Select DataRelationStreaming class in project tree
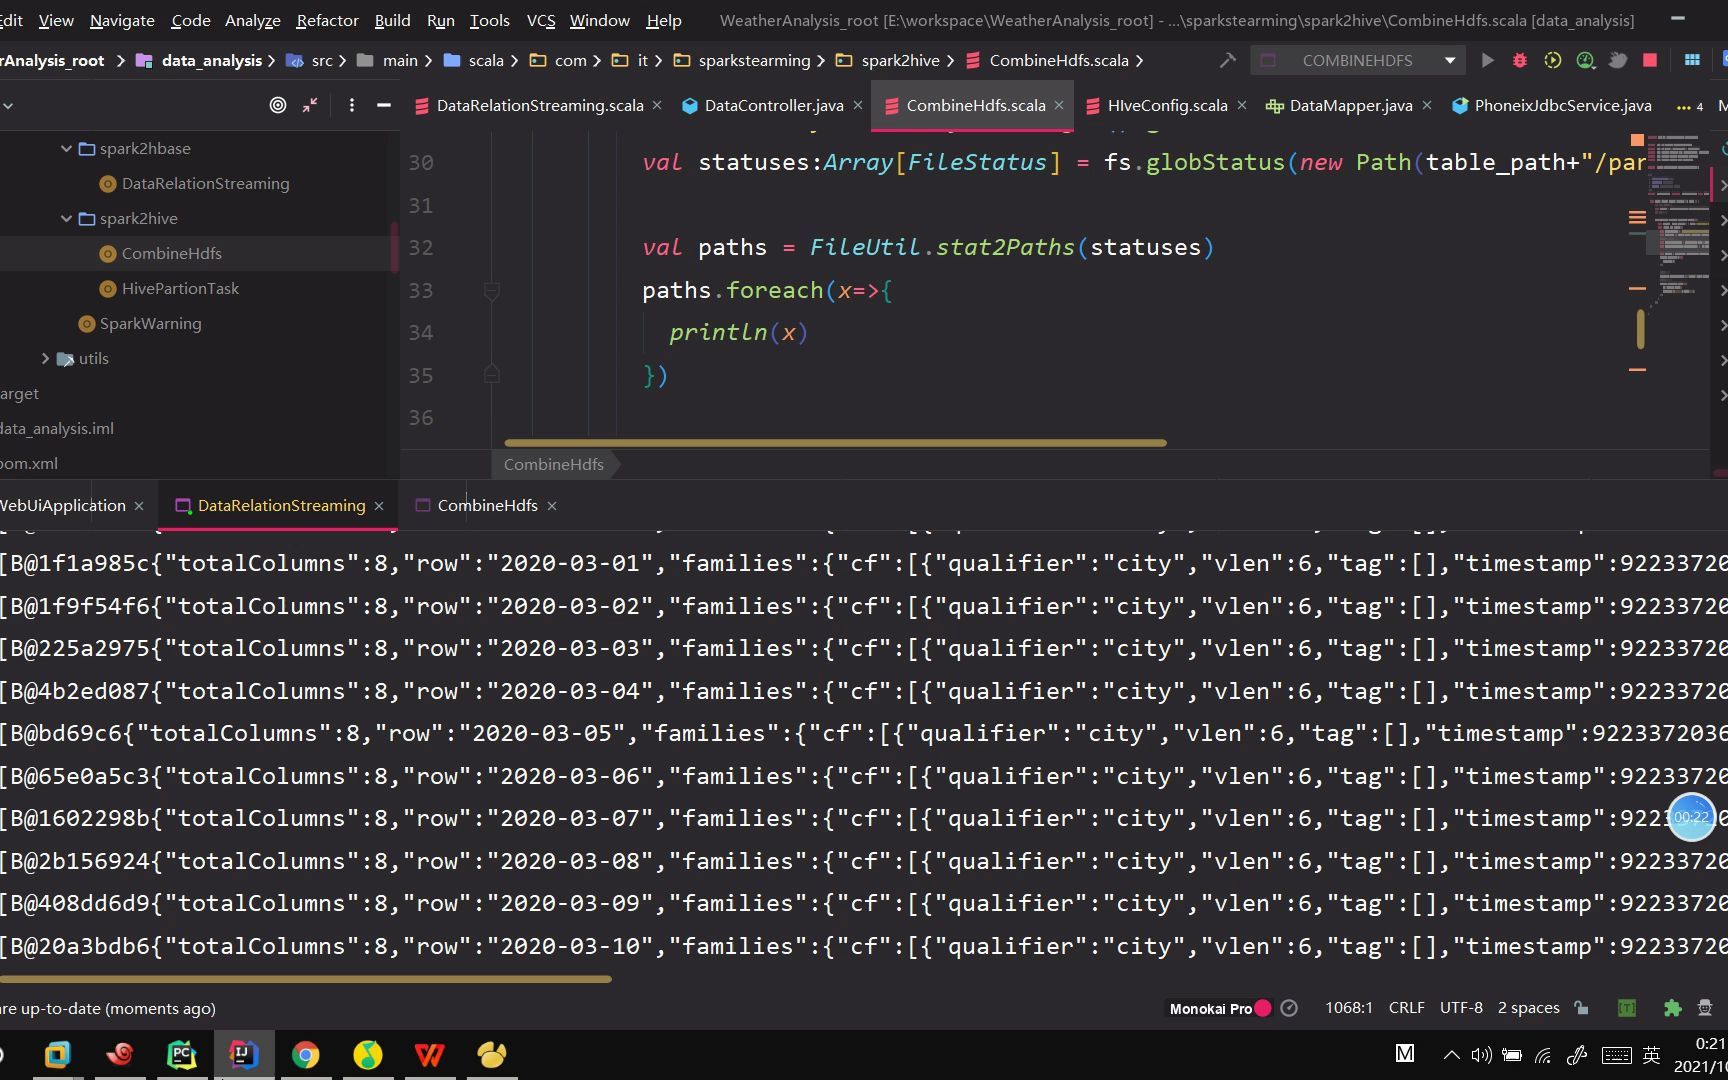The image size is (1728, 1080). tap(205, 183)
